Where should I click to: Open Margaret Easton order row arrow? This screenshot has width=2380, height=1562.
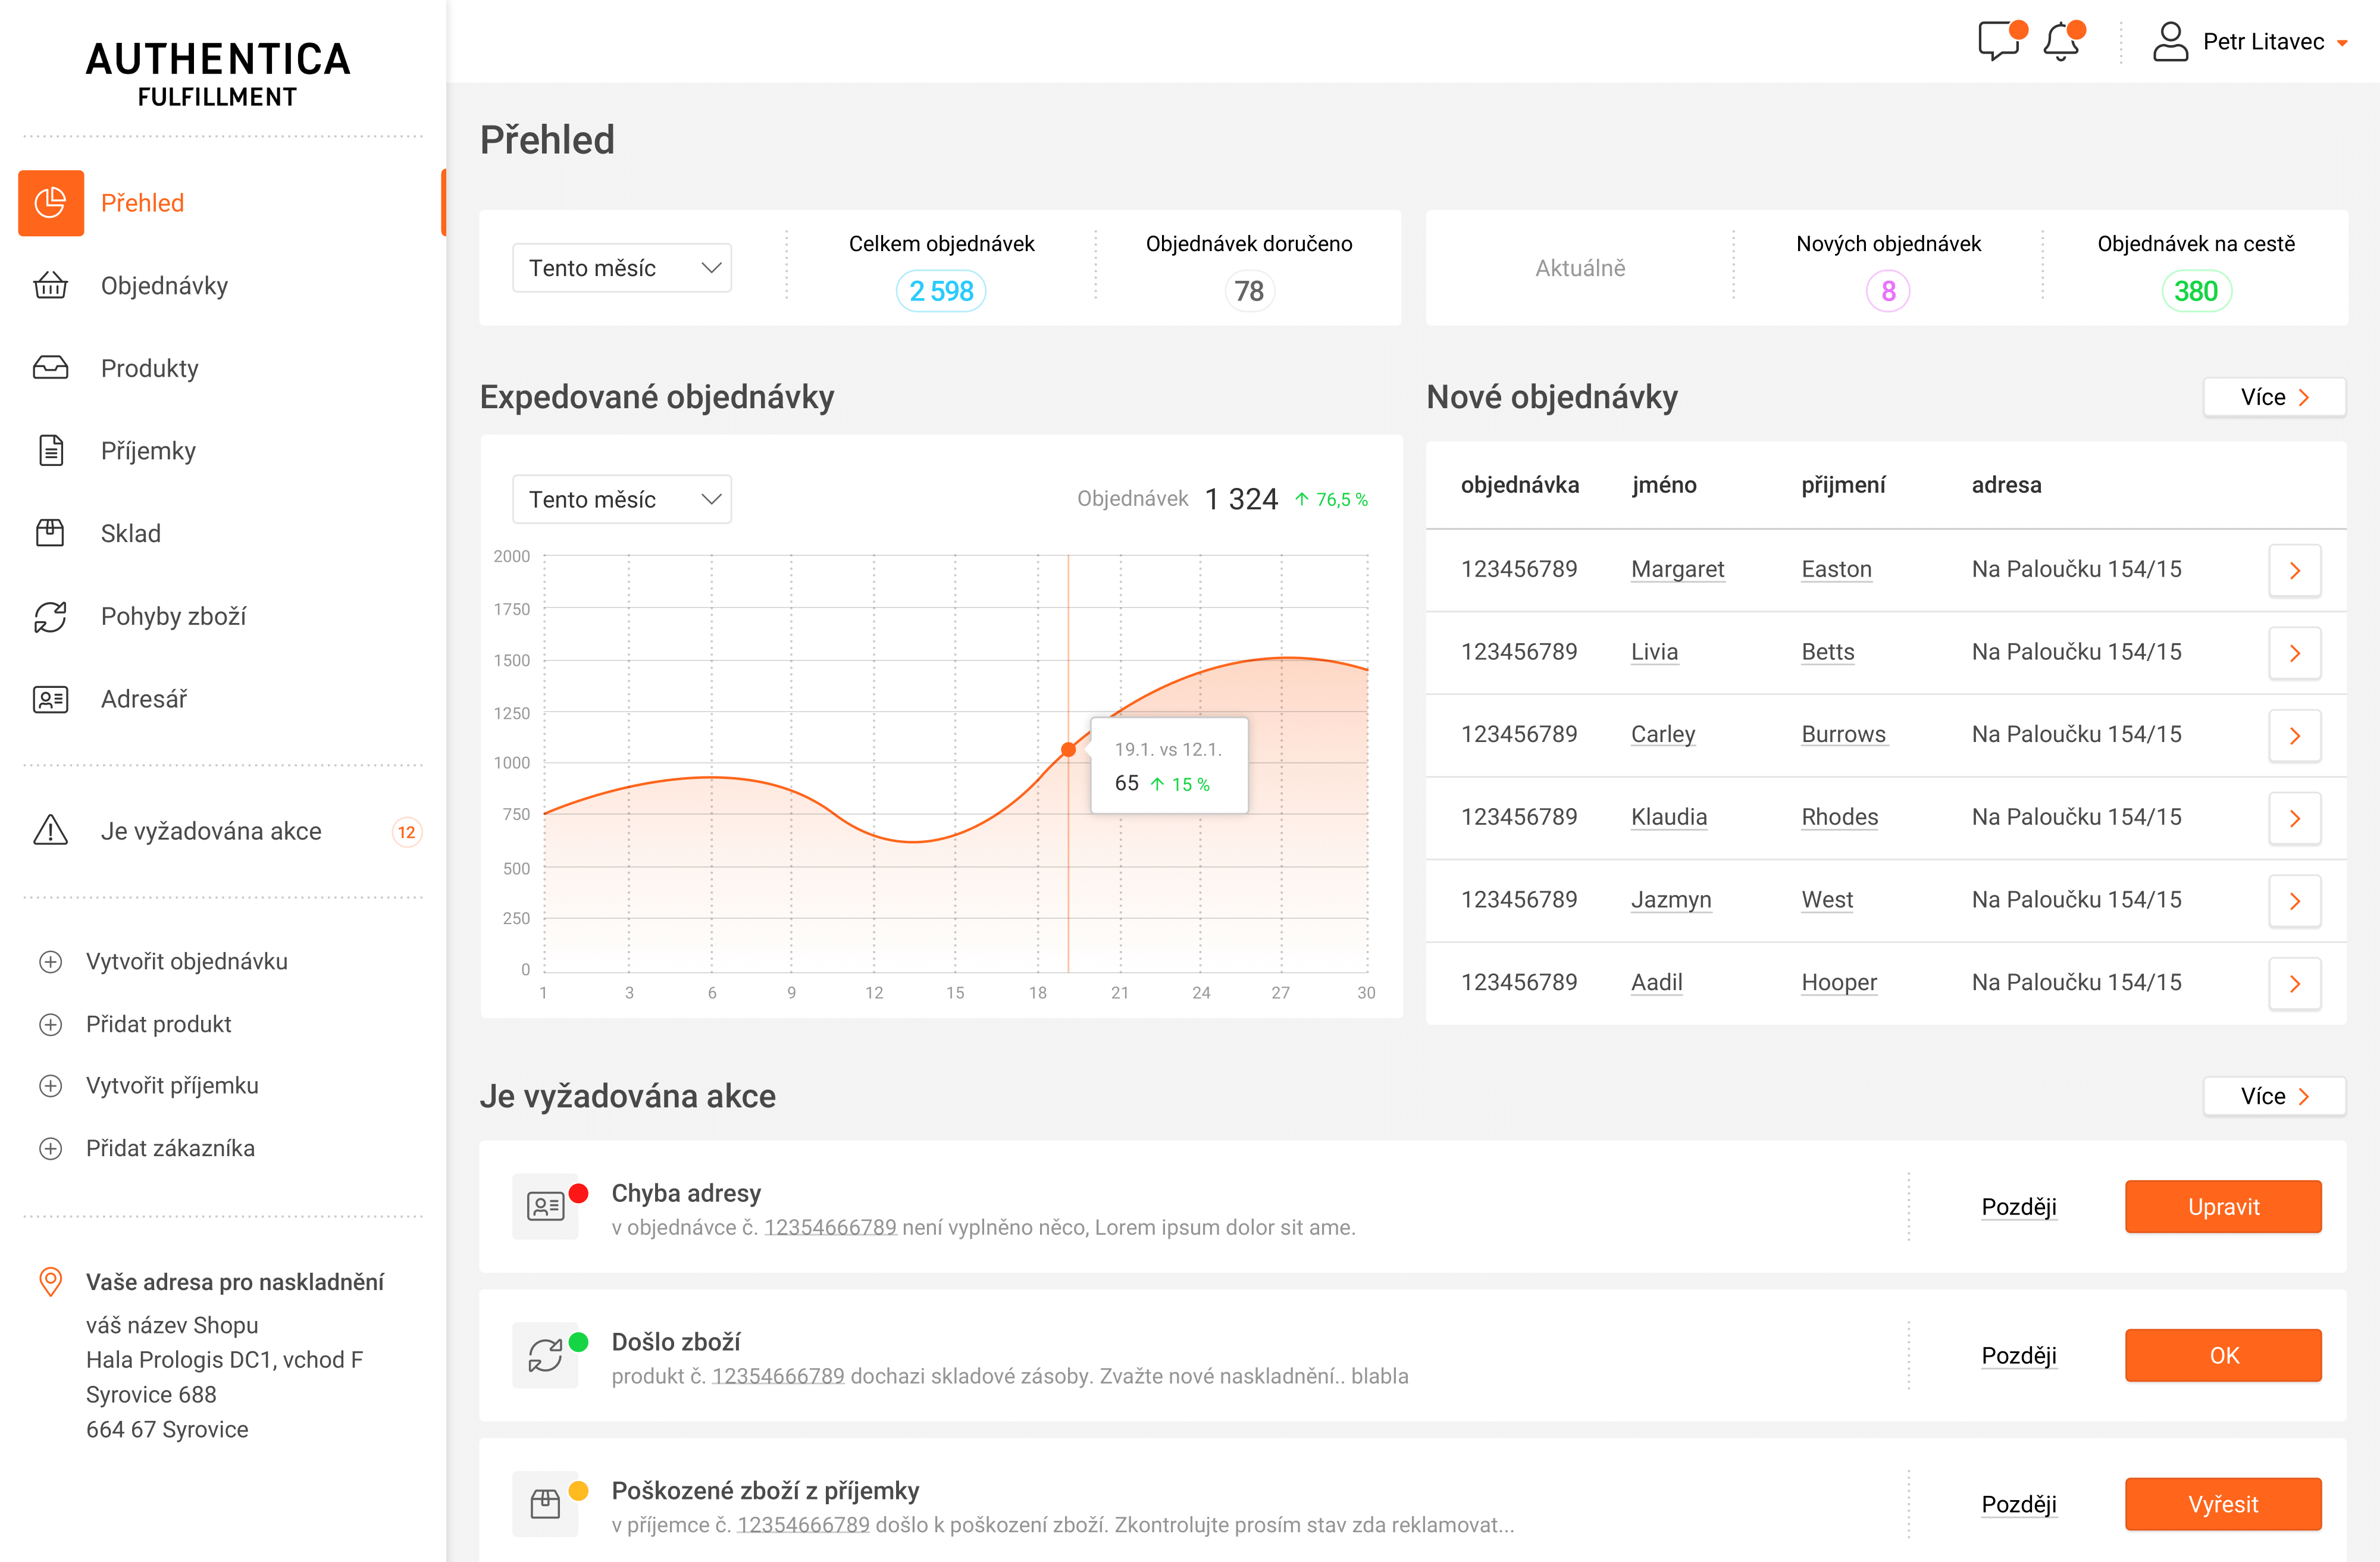point(2295,571)
